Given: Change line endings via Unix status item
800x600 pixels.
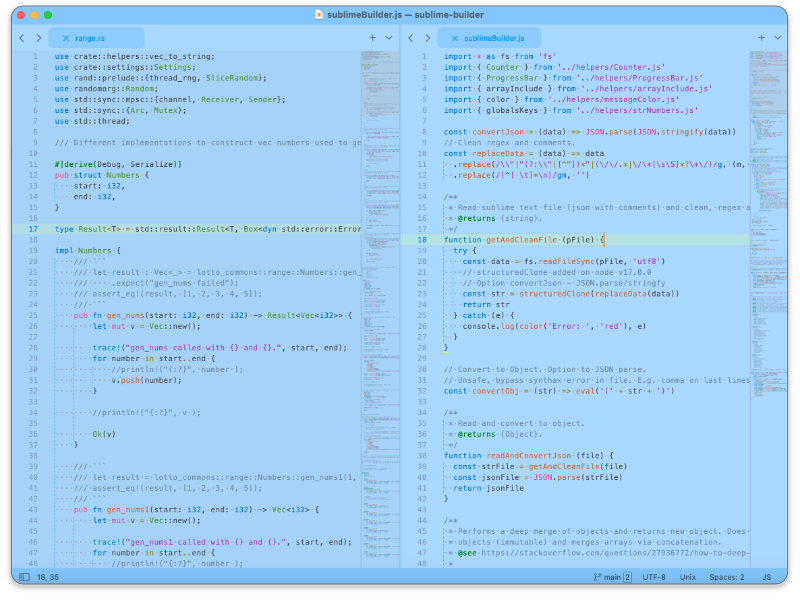Looking at the screenshot, I should [x=687, y=577].
